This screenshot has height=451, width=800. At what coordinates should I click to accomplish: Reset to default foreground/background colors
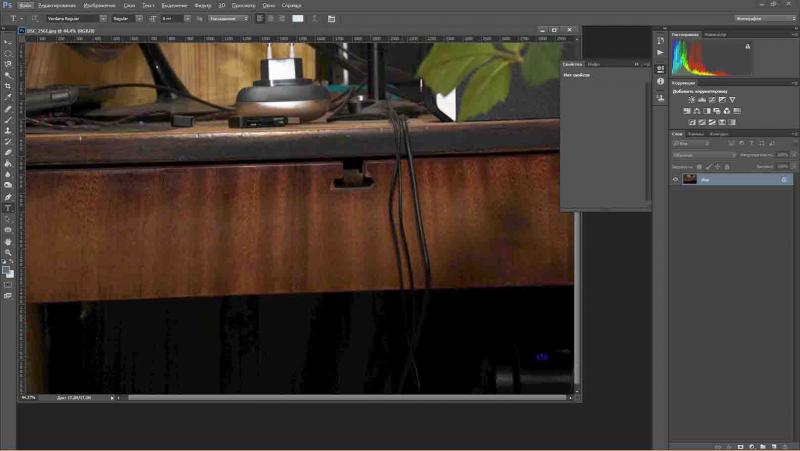pyautogui.click(x=4, y=262)
